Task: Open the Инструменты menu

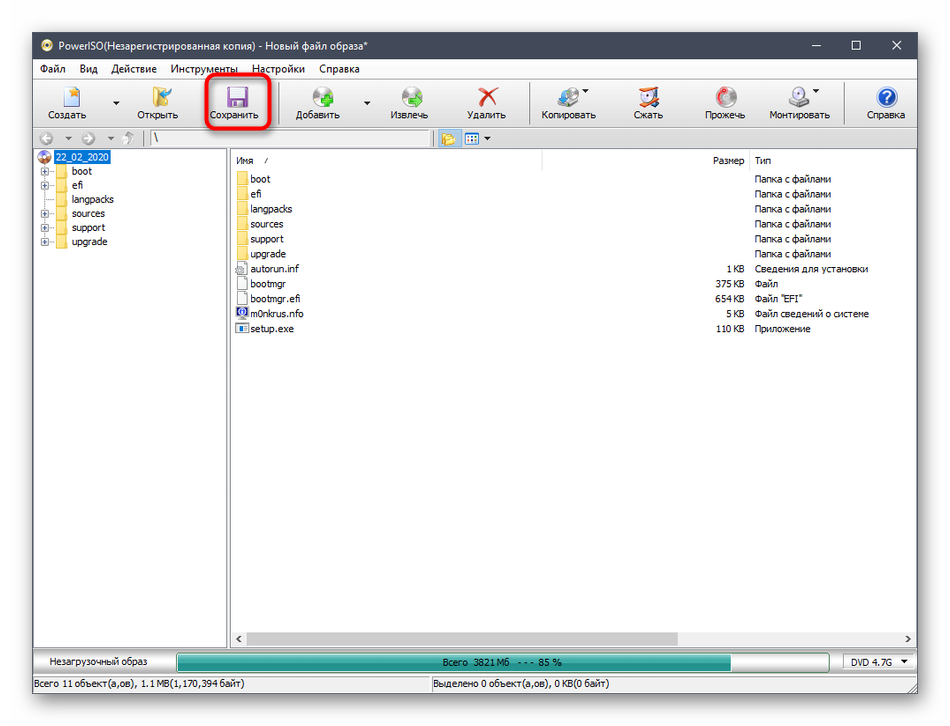Action: tap(204, 69)
